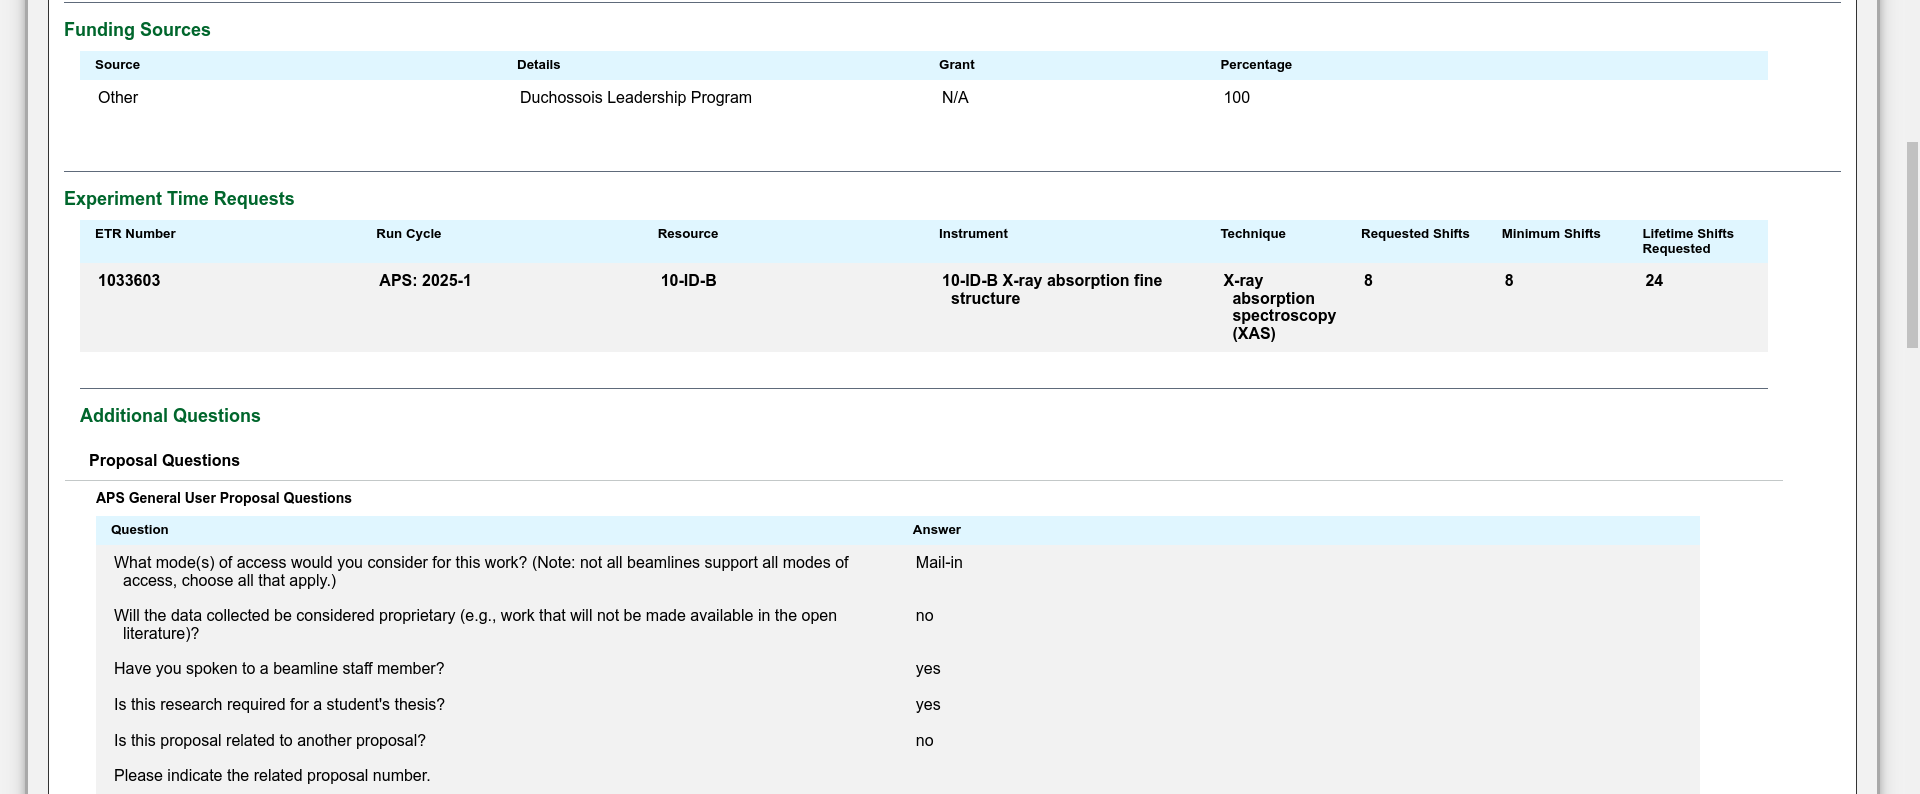The image size is (1920, 794).
Task: Click the vertical scrollbar on the right edge
Action: tap(1911, 245)
